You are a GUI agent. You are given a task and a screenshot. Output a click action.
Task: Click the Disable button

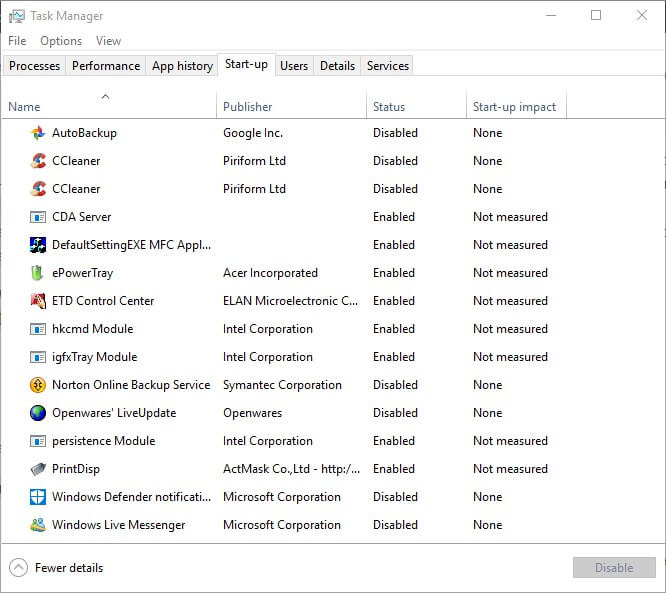point(614,568)
